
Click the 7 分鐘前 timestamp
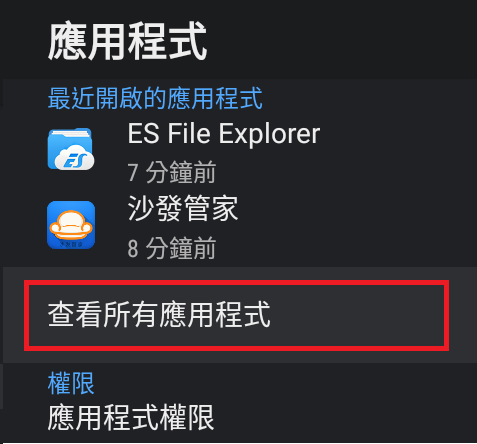172,172
